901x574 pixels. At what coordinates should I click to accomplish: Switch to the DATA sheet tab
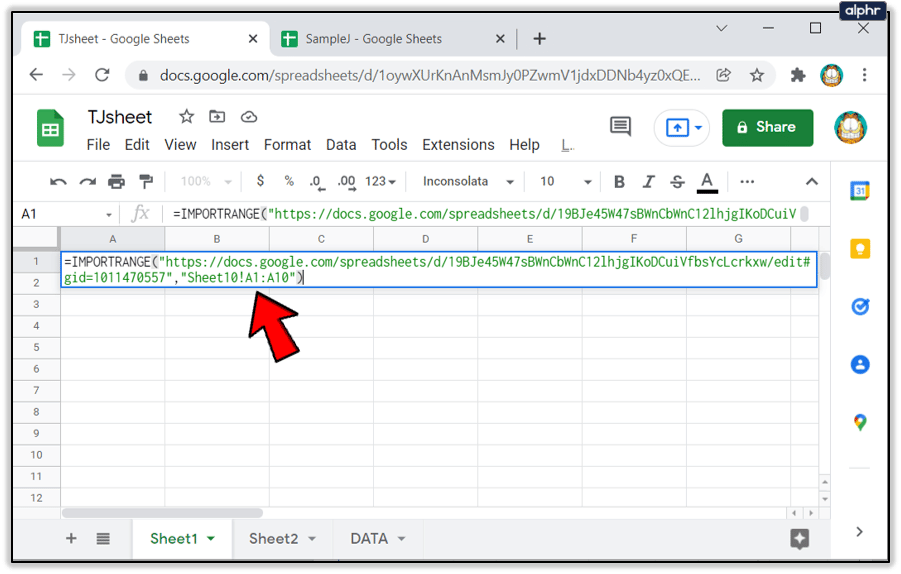pos(369,539)
